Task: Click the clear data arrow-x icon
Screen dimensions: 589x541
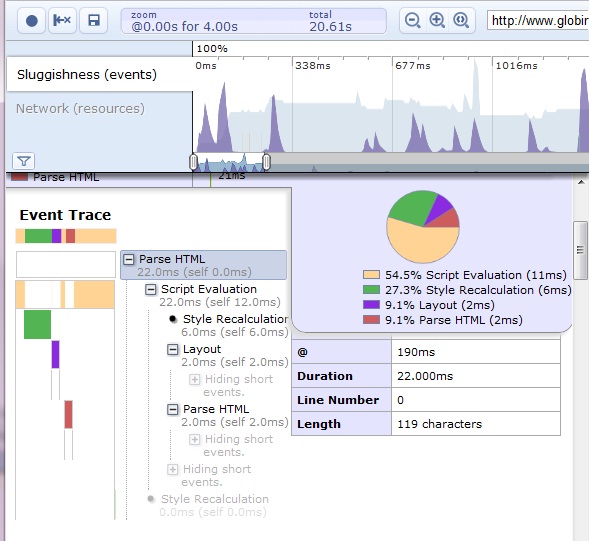Action: (62, 21)
